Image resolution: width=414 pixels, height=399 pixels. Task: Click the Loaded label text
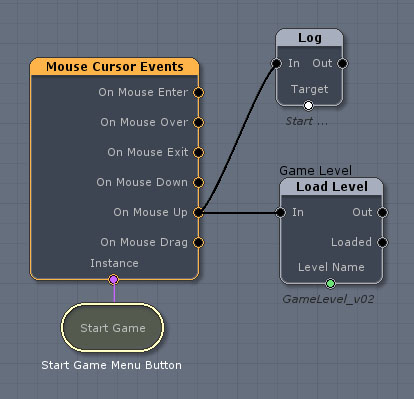pyautogui.click(x=351, y=242)
